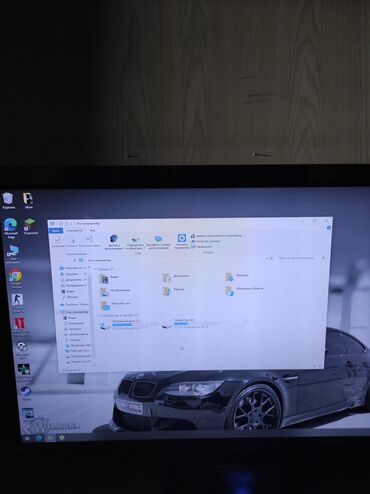Switch to the Computer ribbon tab
The image size is (370, 494).
click(74, 230)
